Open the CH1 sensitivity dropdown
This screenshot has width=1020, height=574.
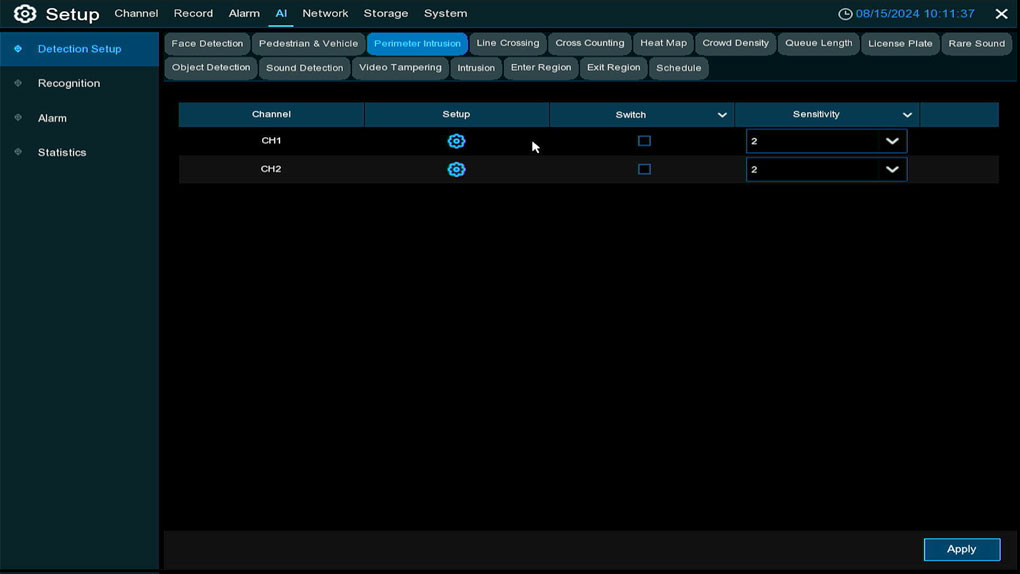tap(826, 141)
